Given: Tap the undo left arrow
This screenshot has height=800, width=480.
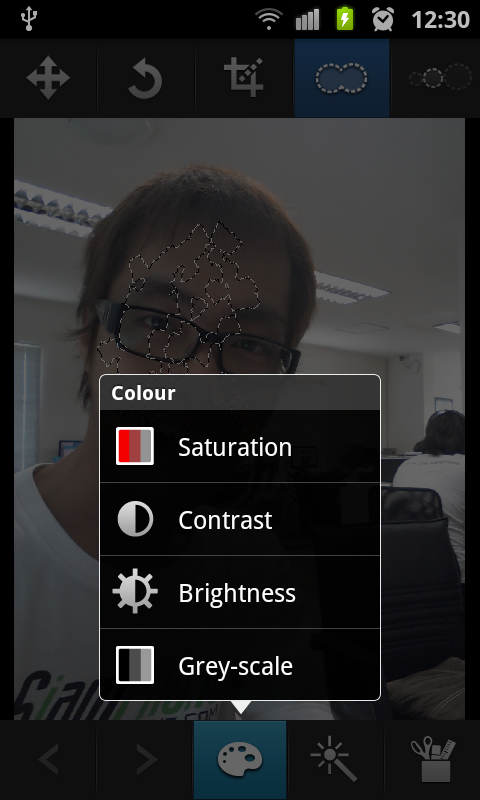Looking at the screenshot, I should tap(48, 759).
